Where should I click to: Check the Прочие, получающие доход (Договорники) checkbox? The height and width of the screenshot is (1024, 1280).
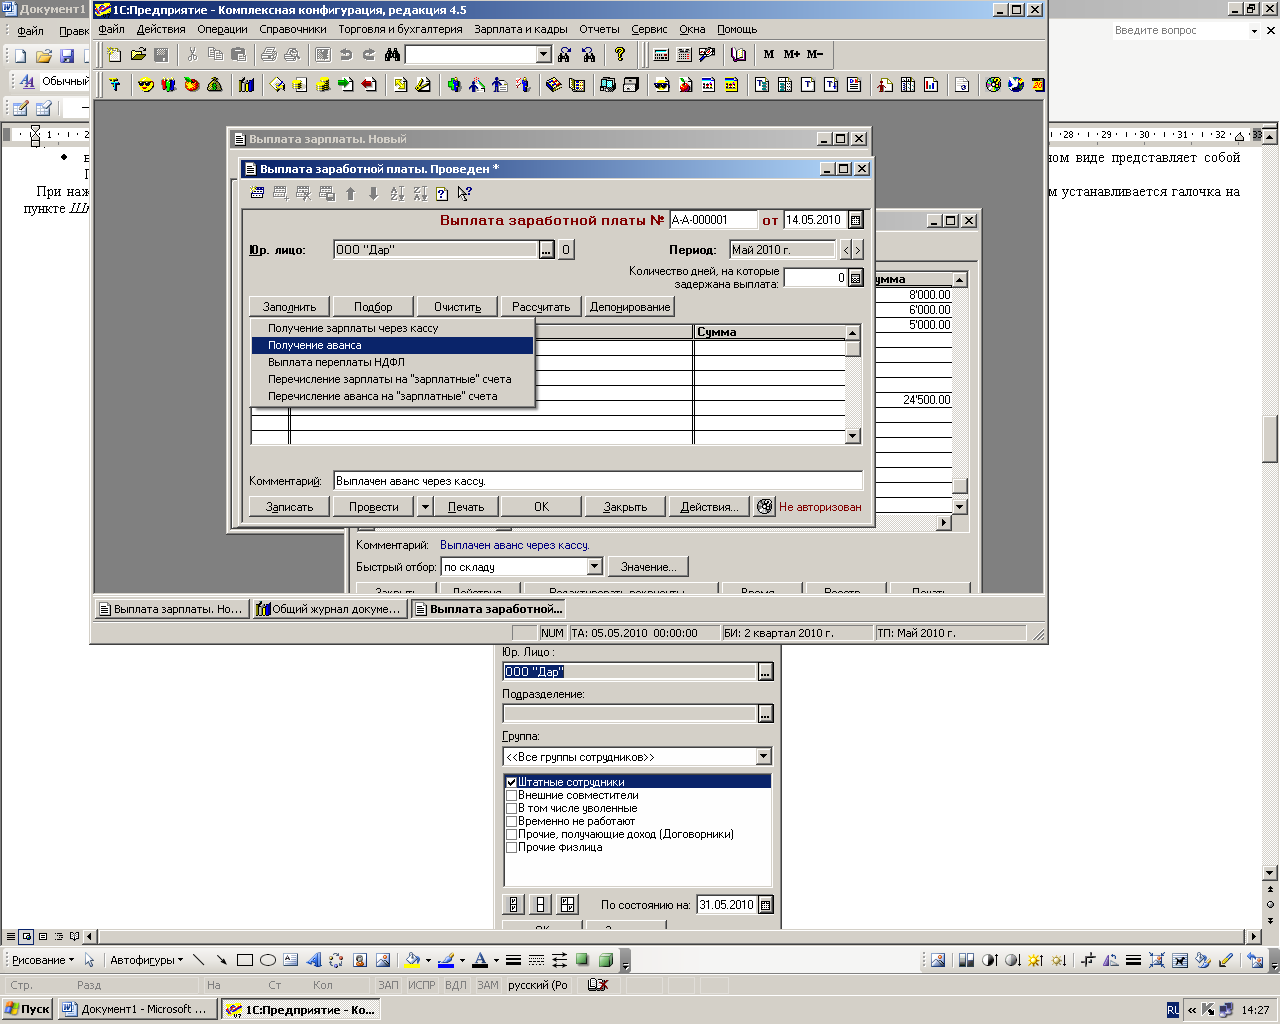[x=511, y=834]
